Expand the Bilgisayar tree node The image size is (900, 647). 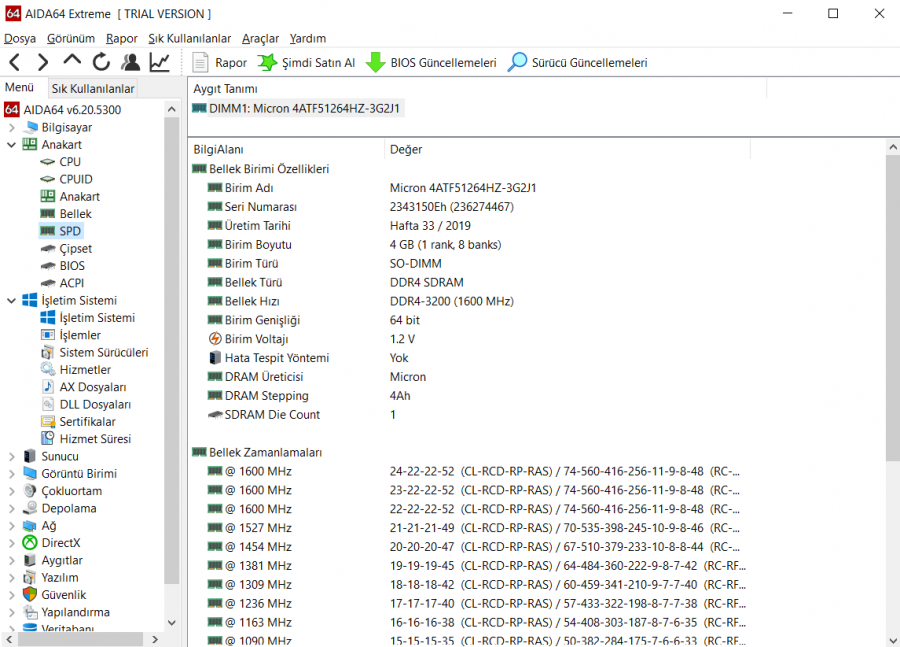(x=11, y=127)
